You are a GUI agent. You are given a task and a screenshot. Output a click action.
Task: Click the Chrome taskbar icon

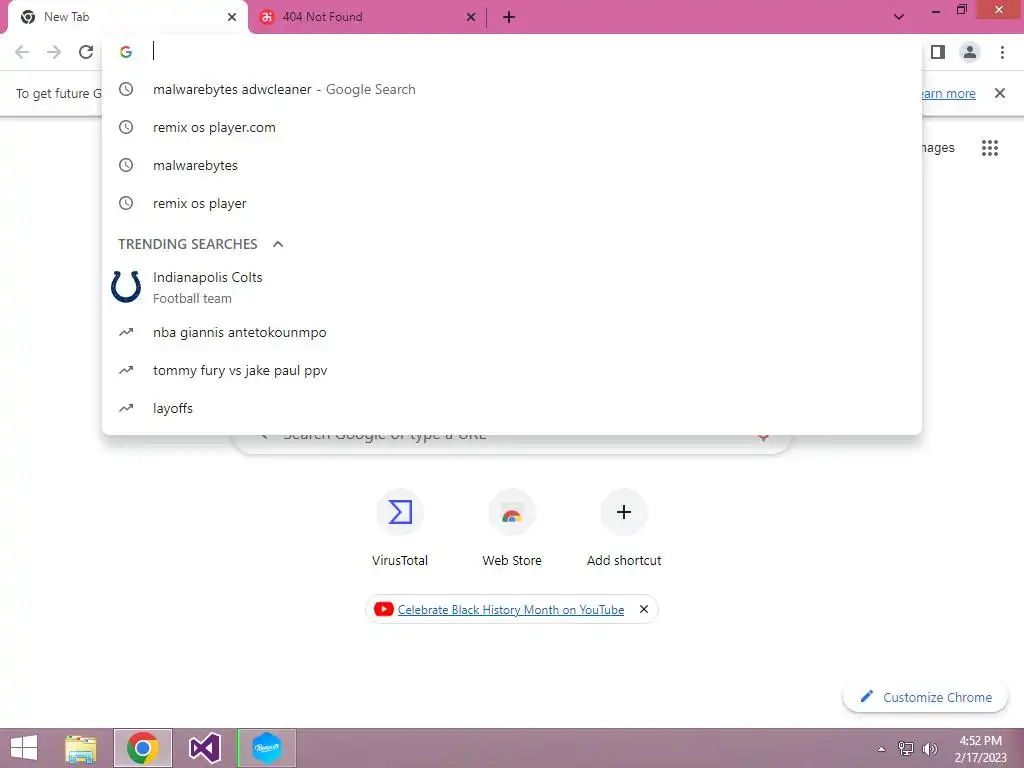click(142, 748)
